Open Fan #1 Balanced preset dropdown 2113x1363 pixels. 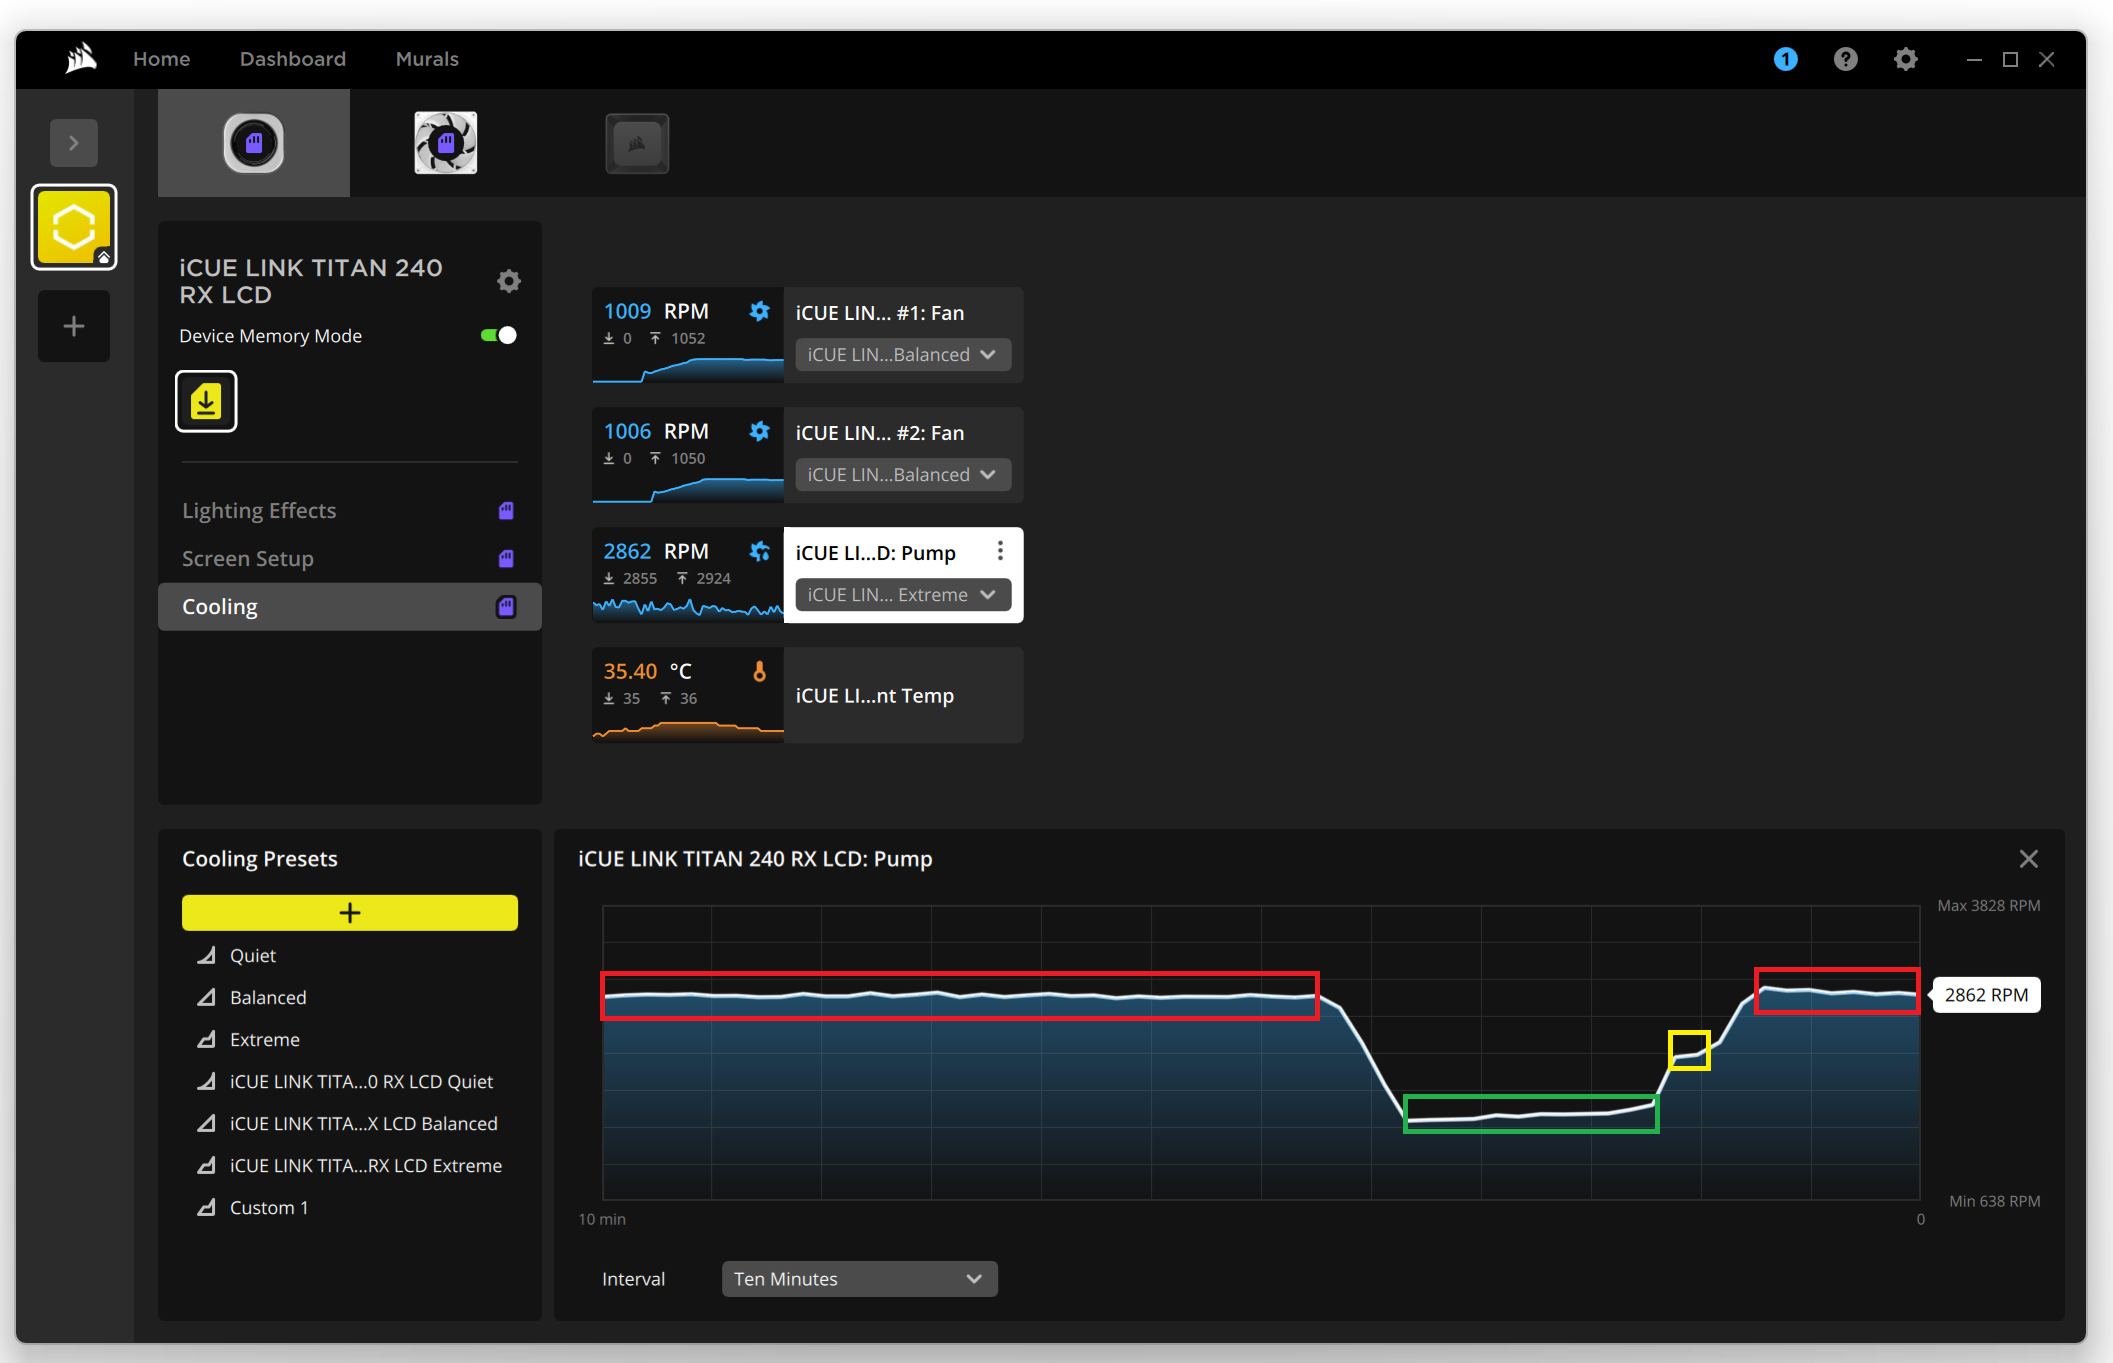point(903,355)
